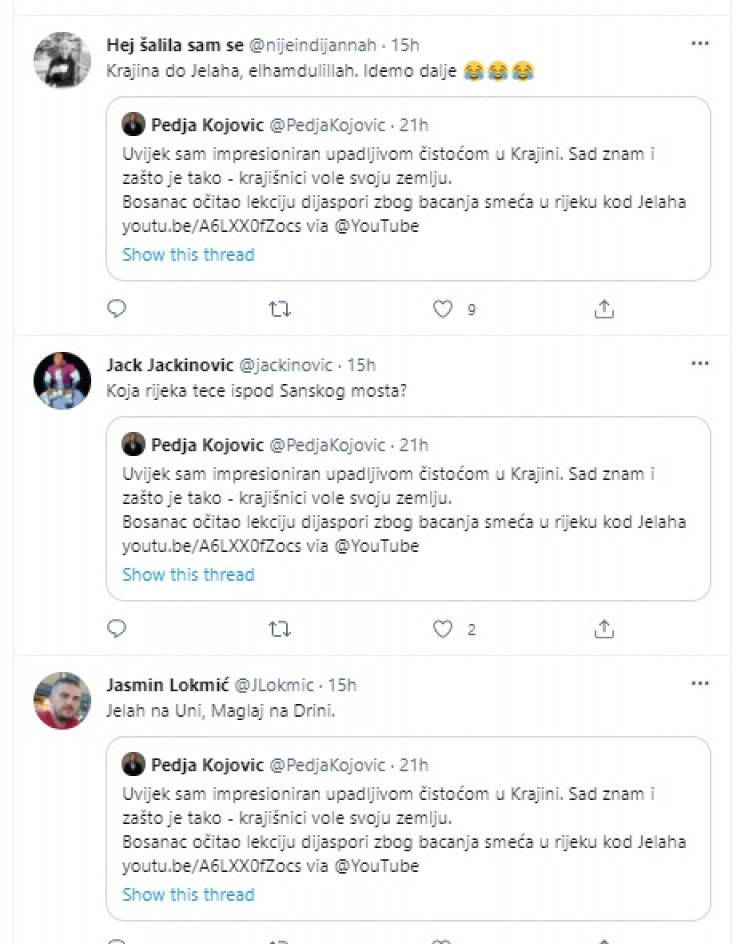The height and width of the screenshot is (944, 737).
Task: Share the 'Krajina do Jelaha' tweet
Action: [x=604, y=309]
